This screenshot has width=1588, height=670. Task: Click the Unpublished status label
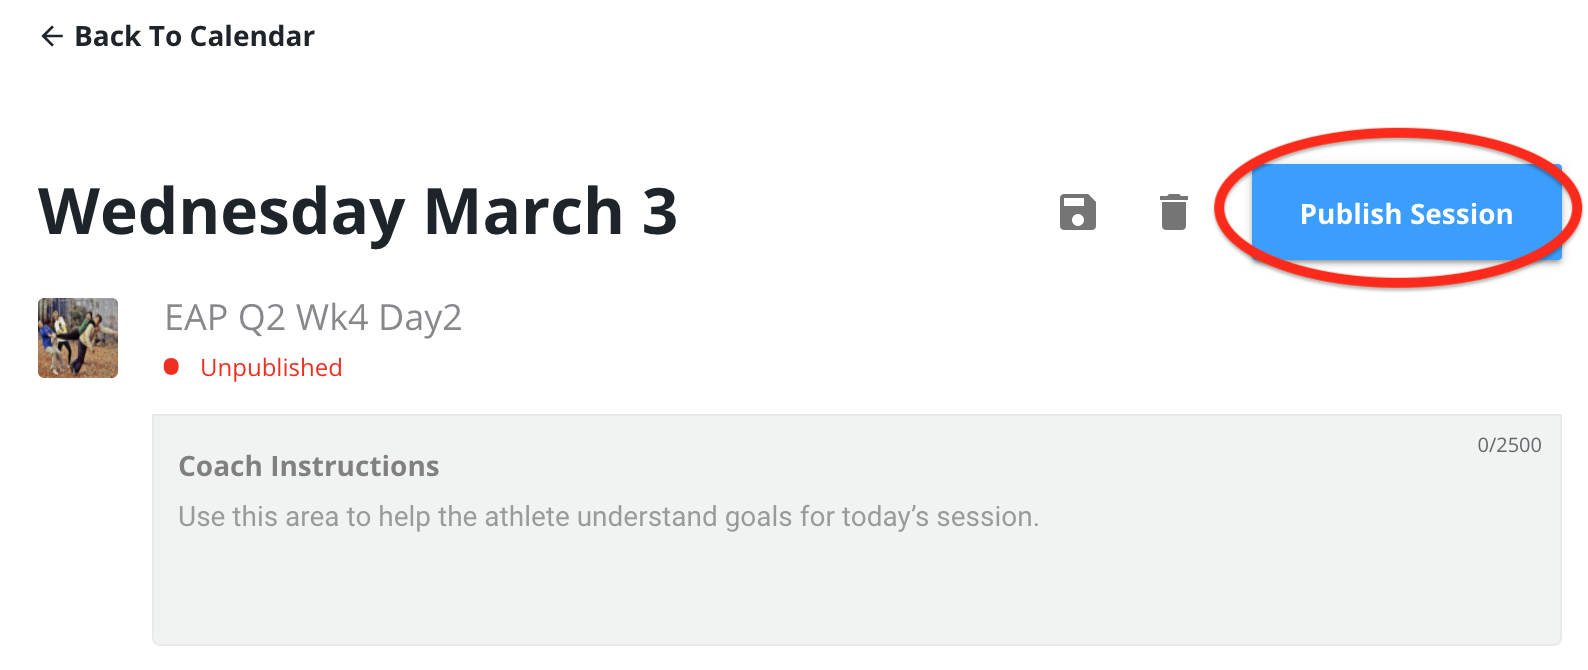271,368
